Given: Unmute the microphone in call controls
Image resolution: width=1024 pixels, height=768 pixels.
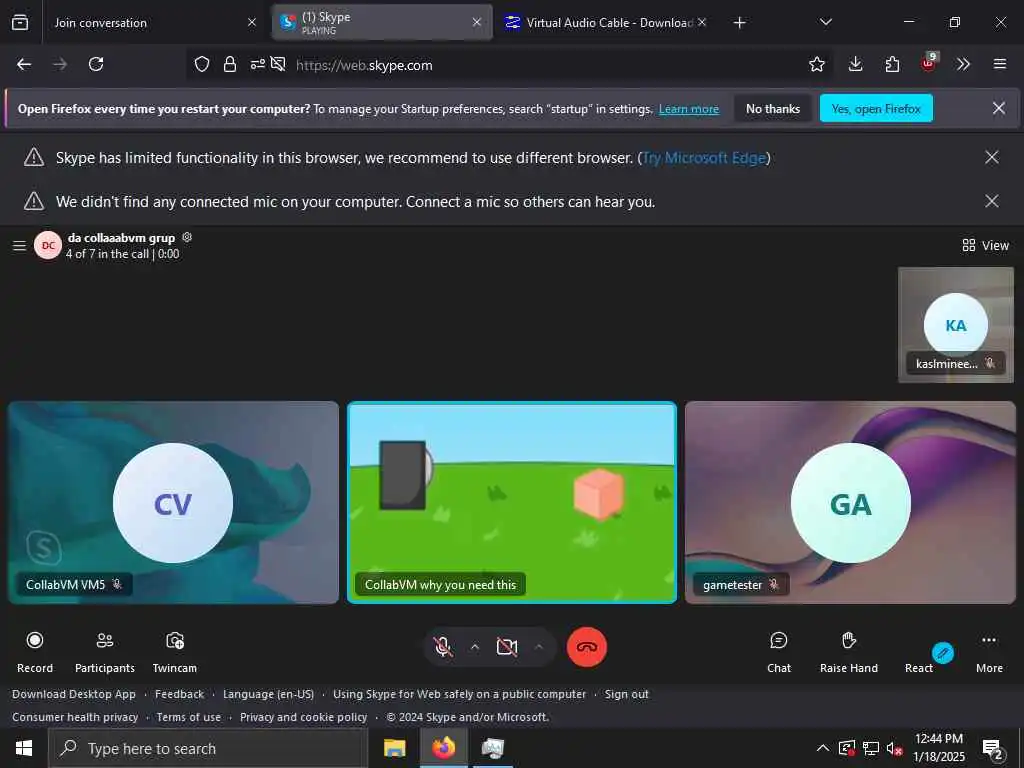Looking at the screenshot, I should (443, 647).
